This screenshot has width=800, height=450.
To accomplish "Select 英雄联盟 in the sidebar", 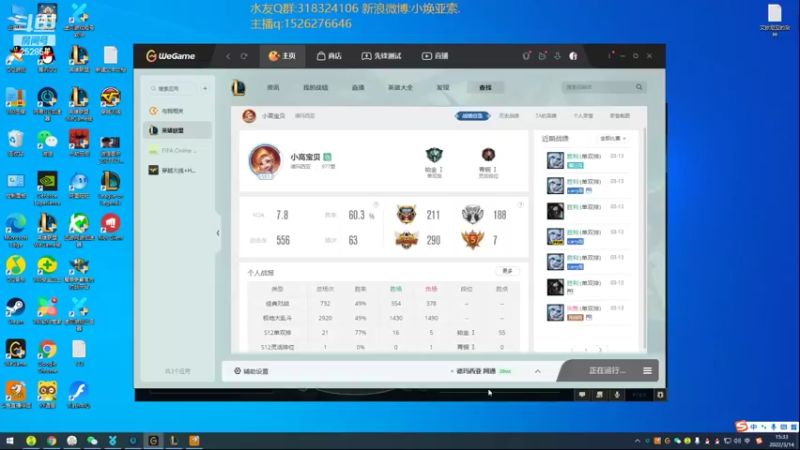I will point(177,131).
